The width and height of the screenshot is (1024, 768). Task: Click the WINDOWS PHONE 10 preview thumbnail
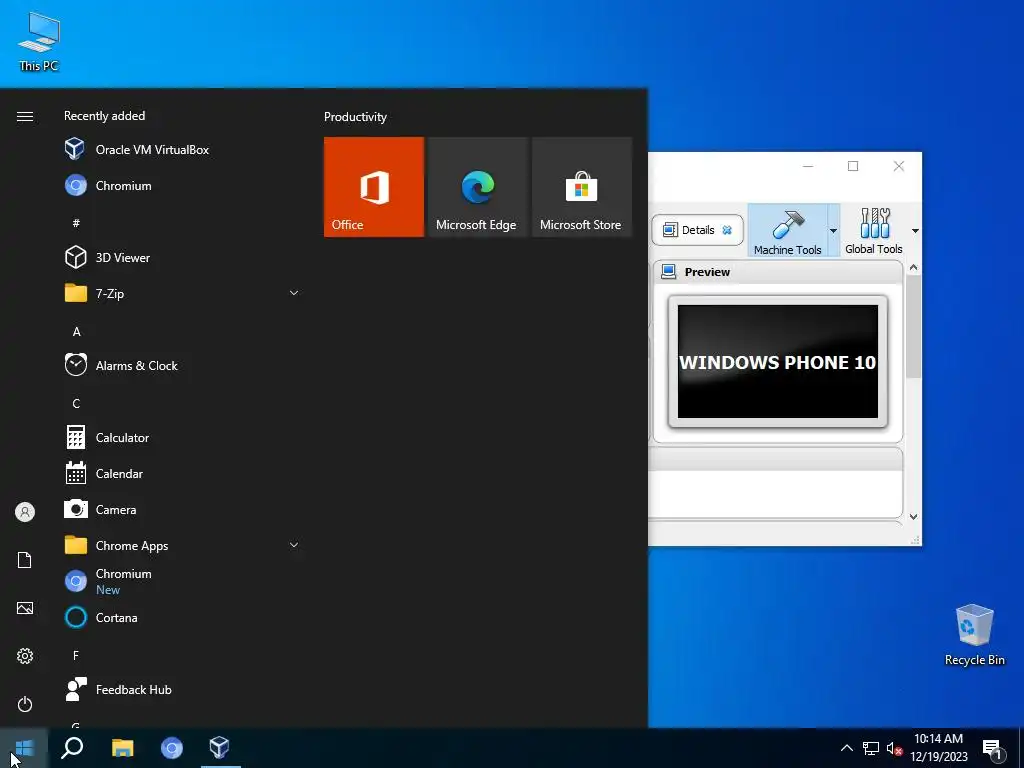point(778,362)
